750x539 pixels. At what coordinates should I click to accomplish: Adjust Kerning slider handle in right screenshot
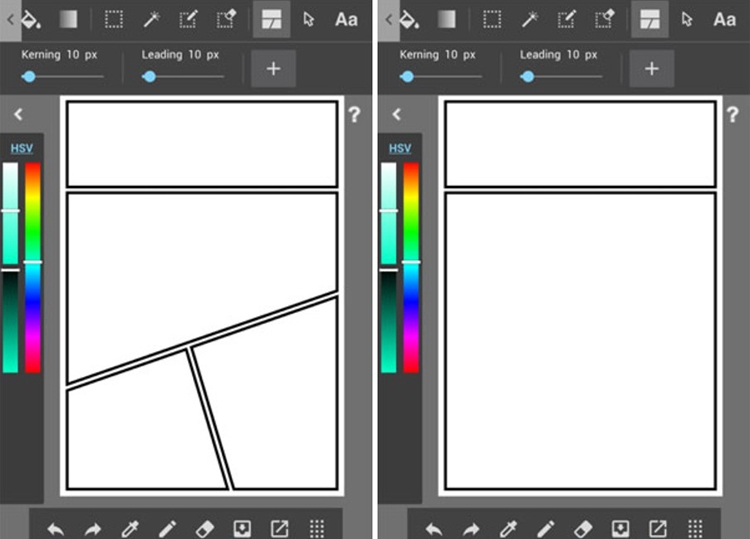coord(408,76)
